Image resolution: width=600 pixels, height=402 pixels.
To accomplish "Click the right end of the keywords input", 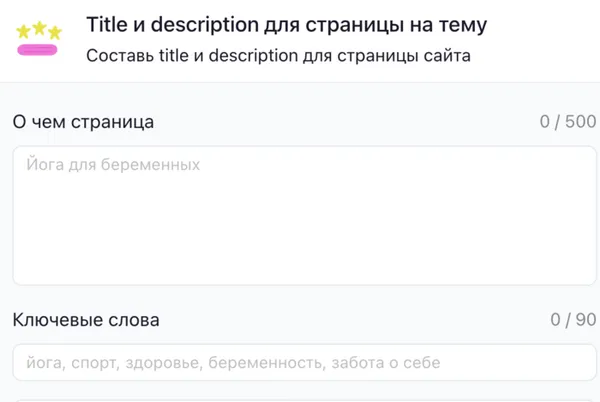I will point(570,363).
